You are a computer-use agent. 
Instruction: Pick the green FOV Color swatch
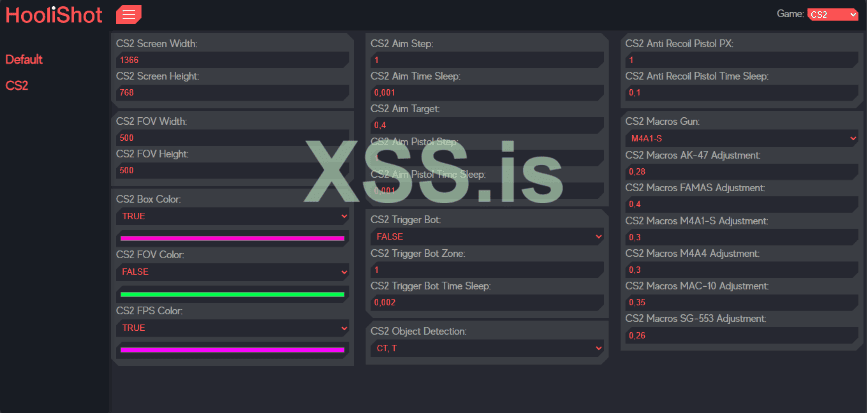(232, 294)
